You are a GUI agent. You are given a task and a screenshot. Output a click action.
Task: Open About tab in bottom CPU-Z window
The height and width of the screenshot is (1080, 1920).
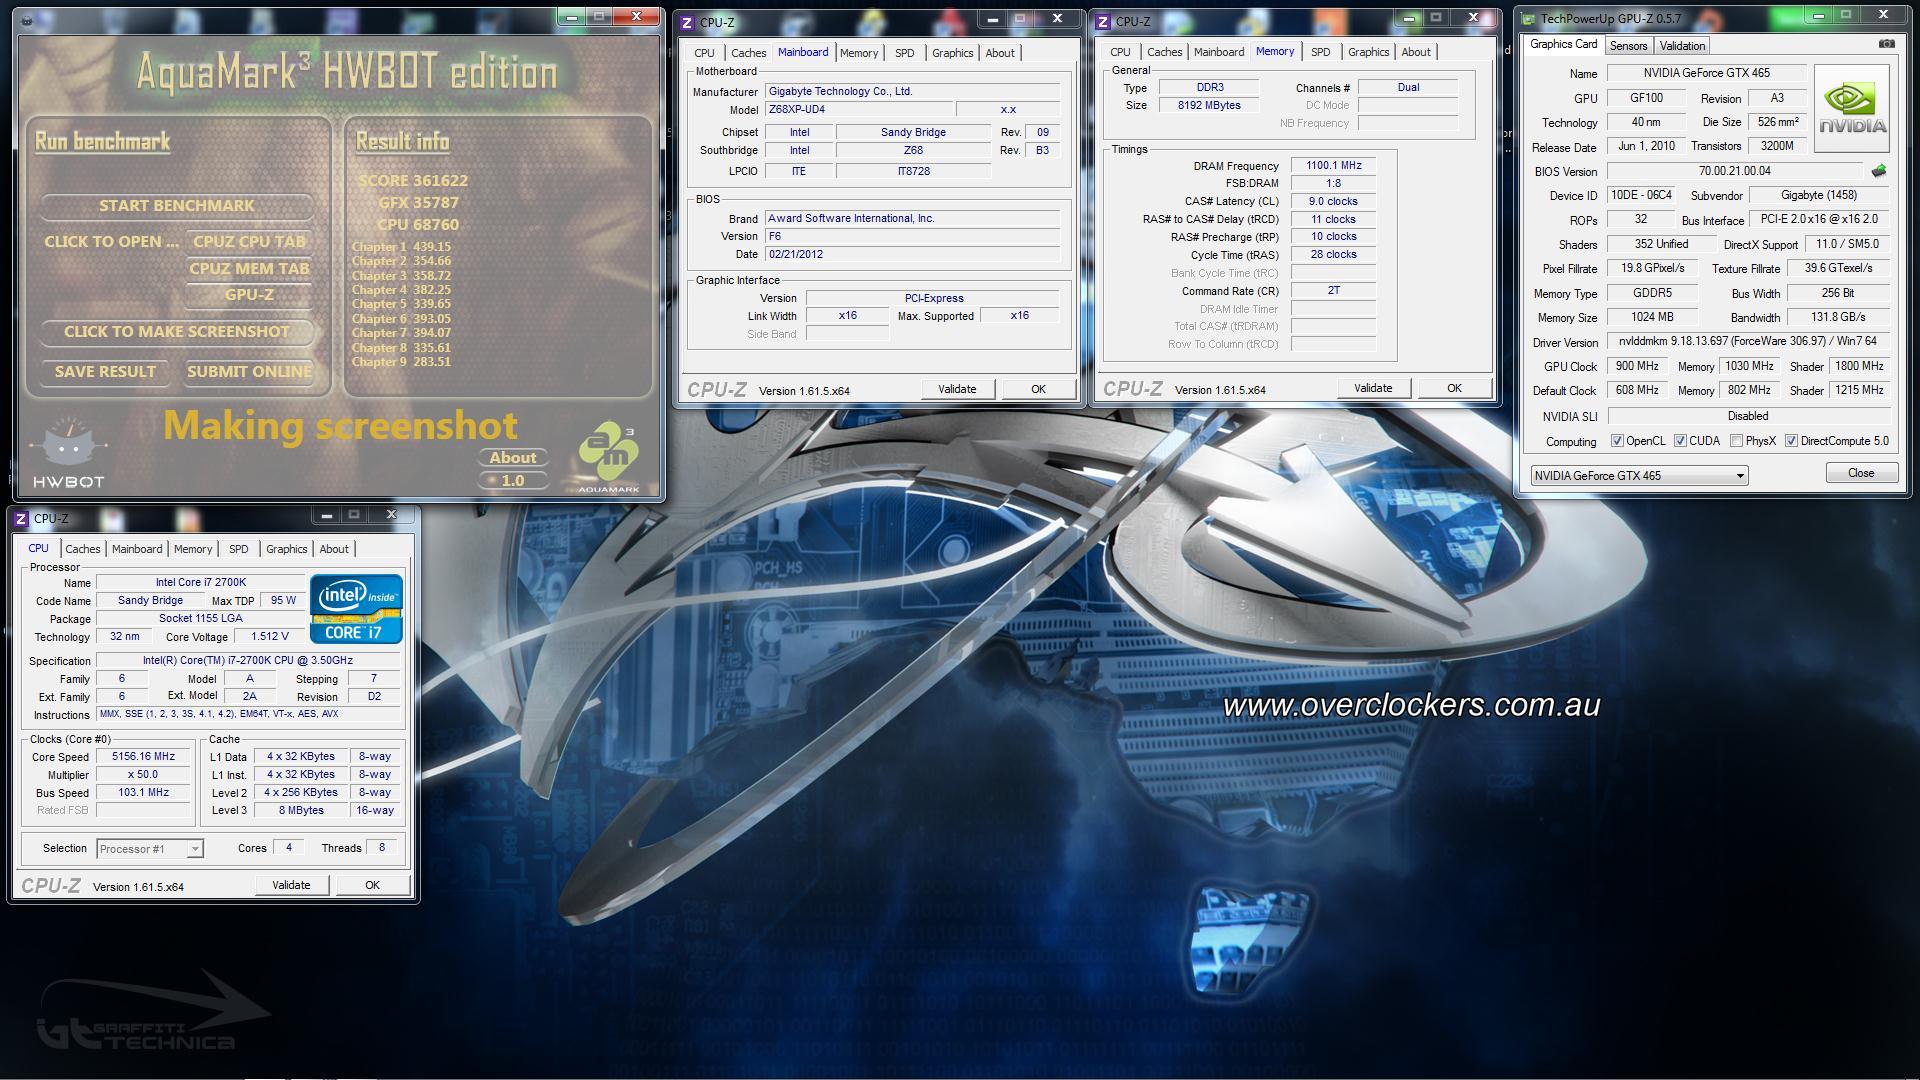tap(334, 549)
